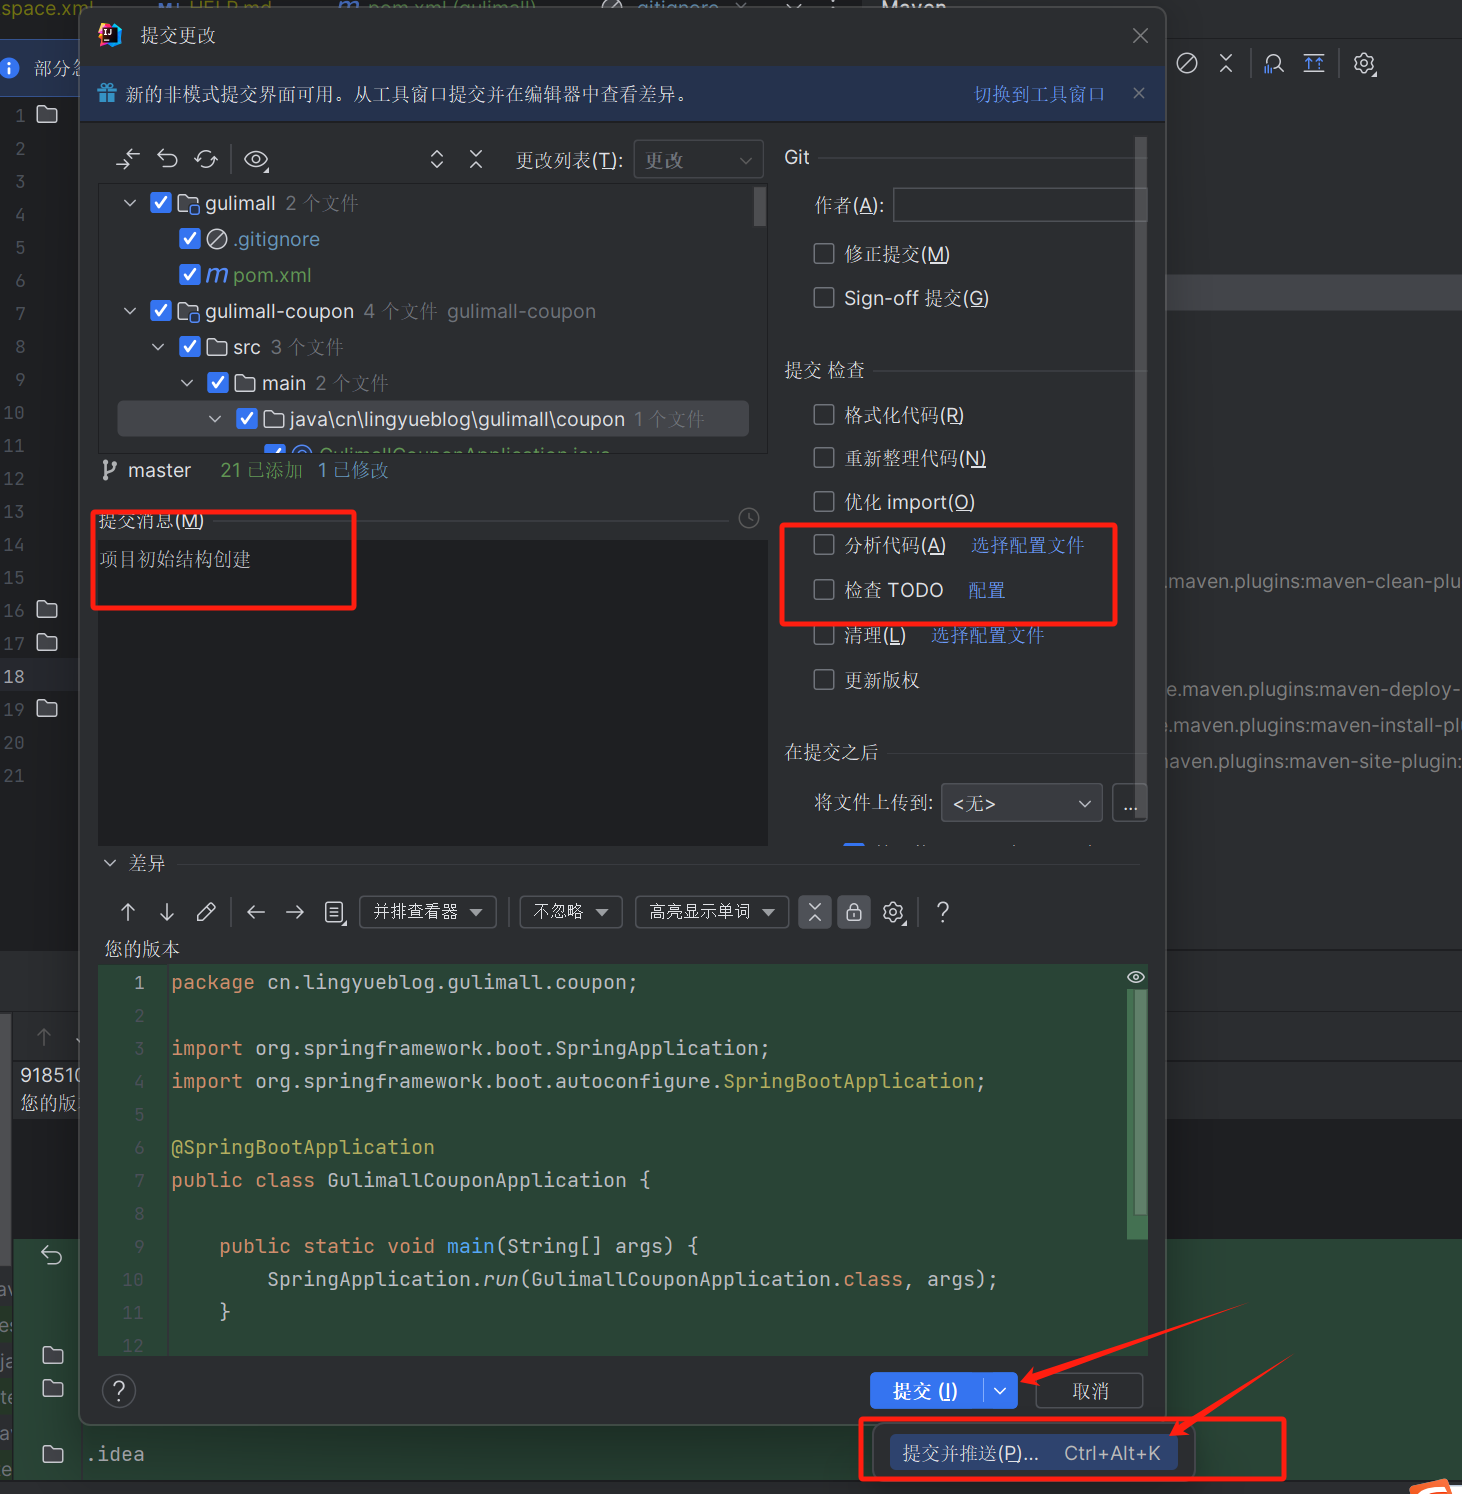Click the show diff arrows icon

pos(128,159)
